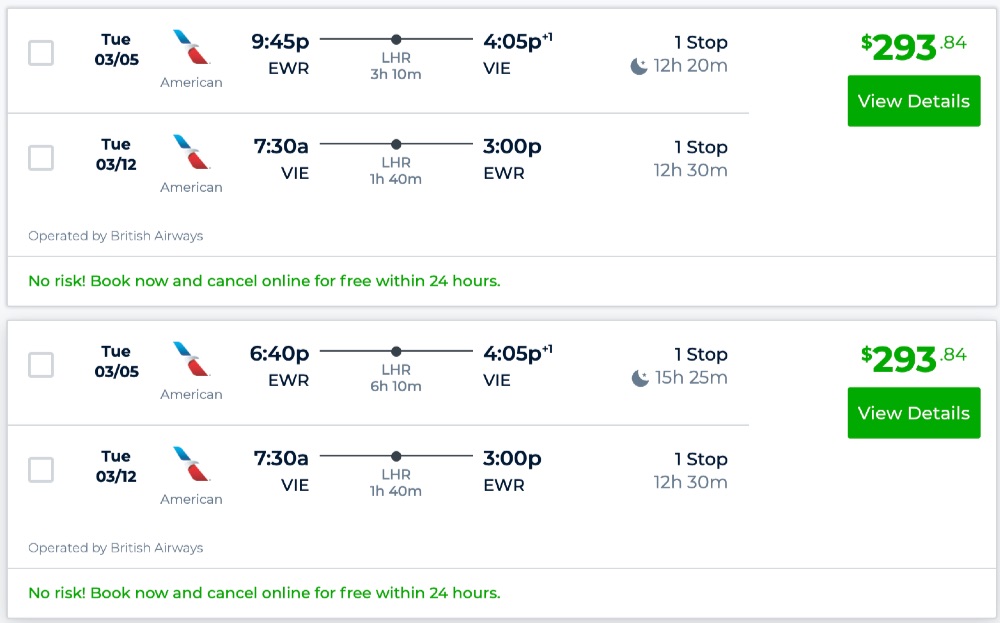Click the overnight moon icon beside 12h 20m
This screenshot has width=1000, height=623.
639,66
